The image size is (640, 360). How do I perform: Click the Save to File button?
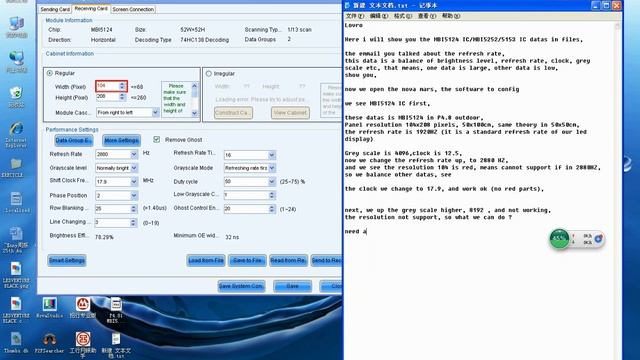point(247,260)
